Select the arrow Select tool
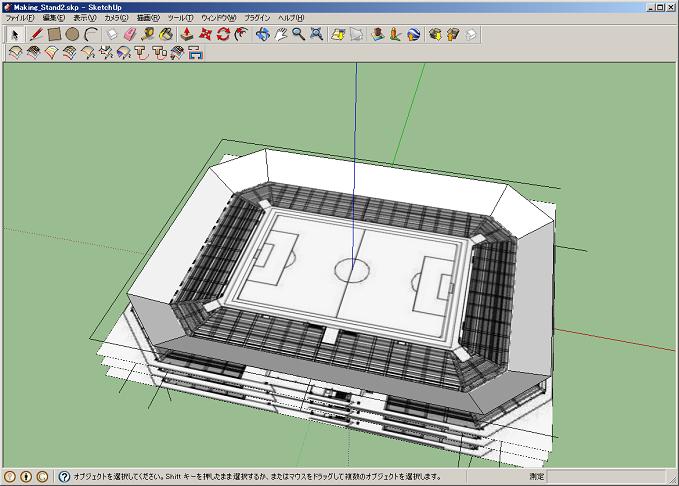Screen dimensions: 679x486 (14, 34)
